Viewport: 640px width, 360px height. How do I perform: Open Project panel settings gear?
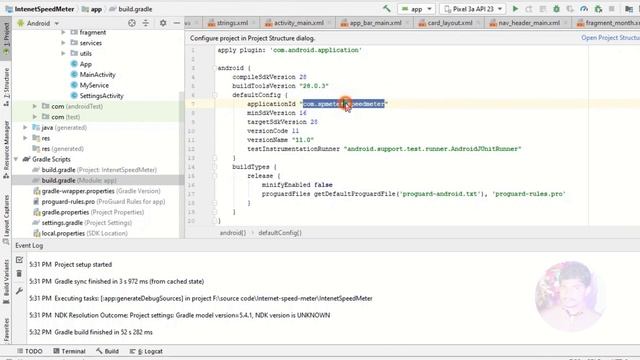pos(163,23)
